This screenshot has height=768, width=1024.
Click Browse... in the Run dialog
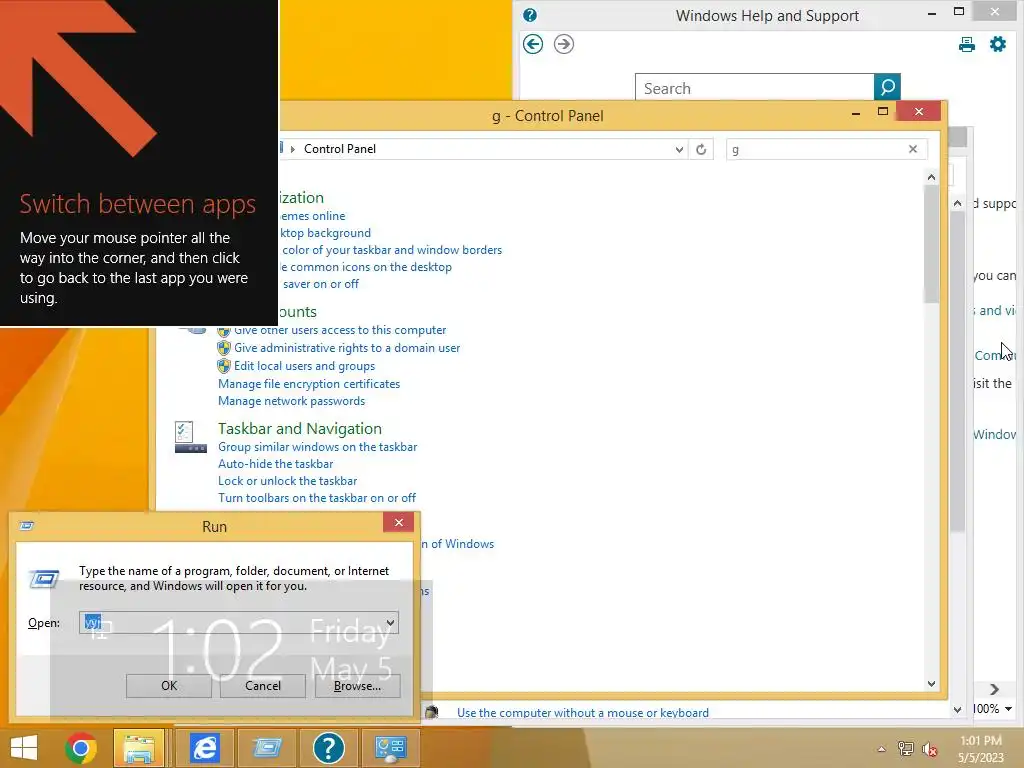click(357, 686)
